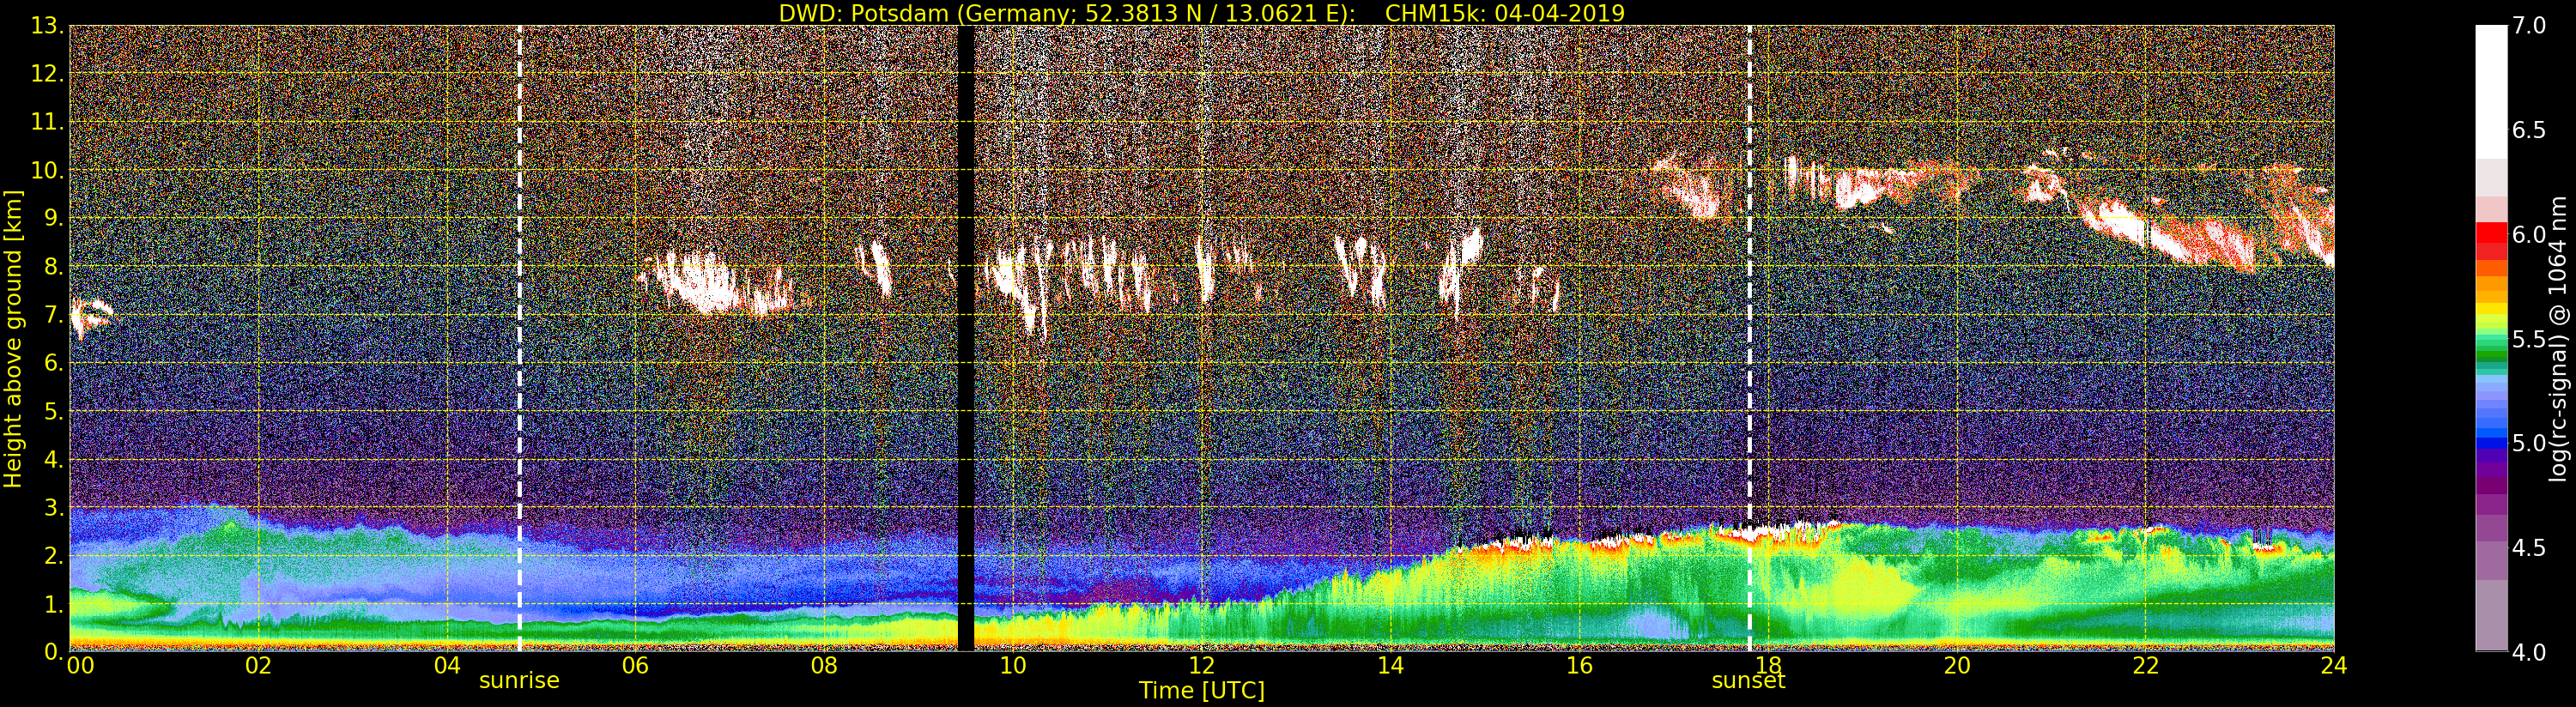Click the plot title 'DWD: Potsdam' text
The width and height of the screenshot is (2576, 707).
point(863,13)
